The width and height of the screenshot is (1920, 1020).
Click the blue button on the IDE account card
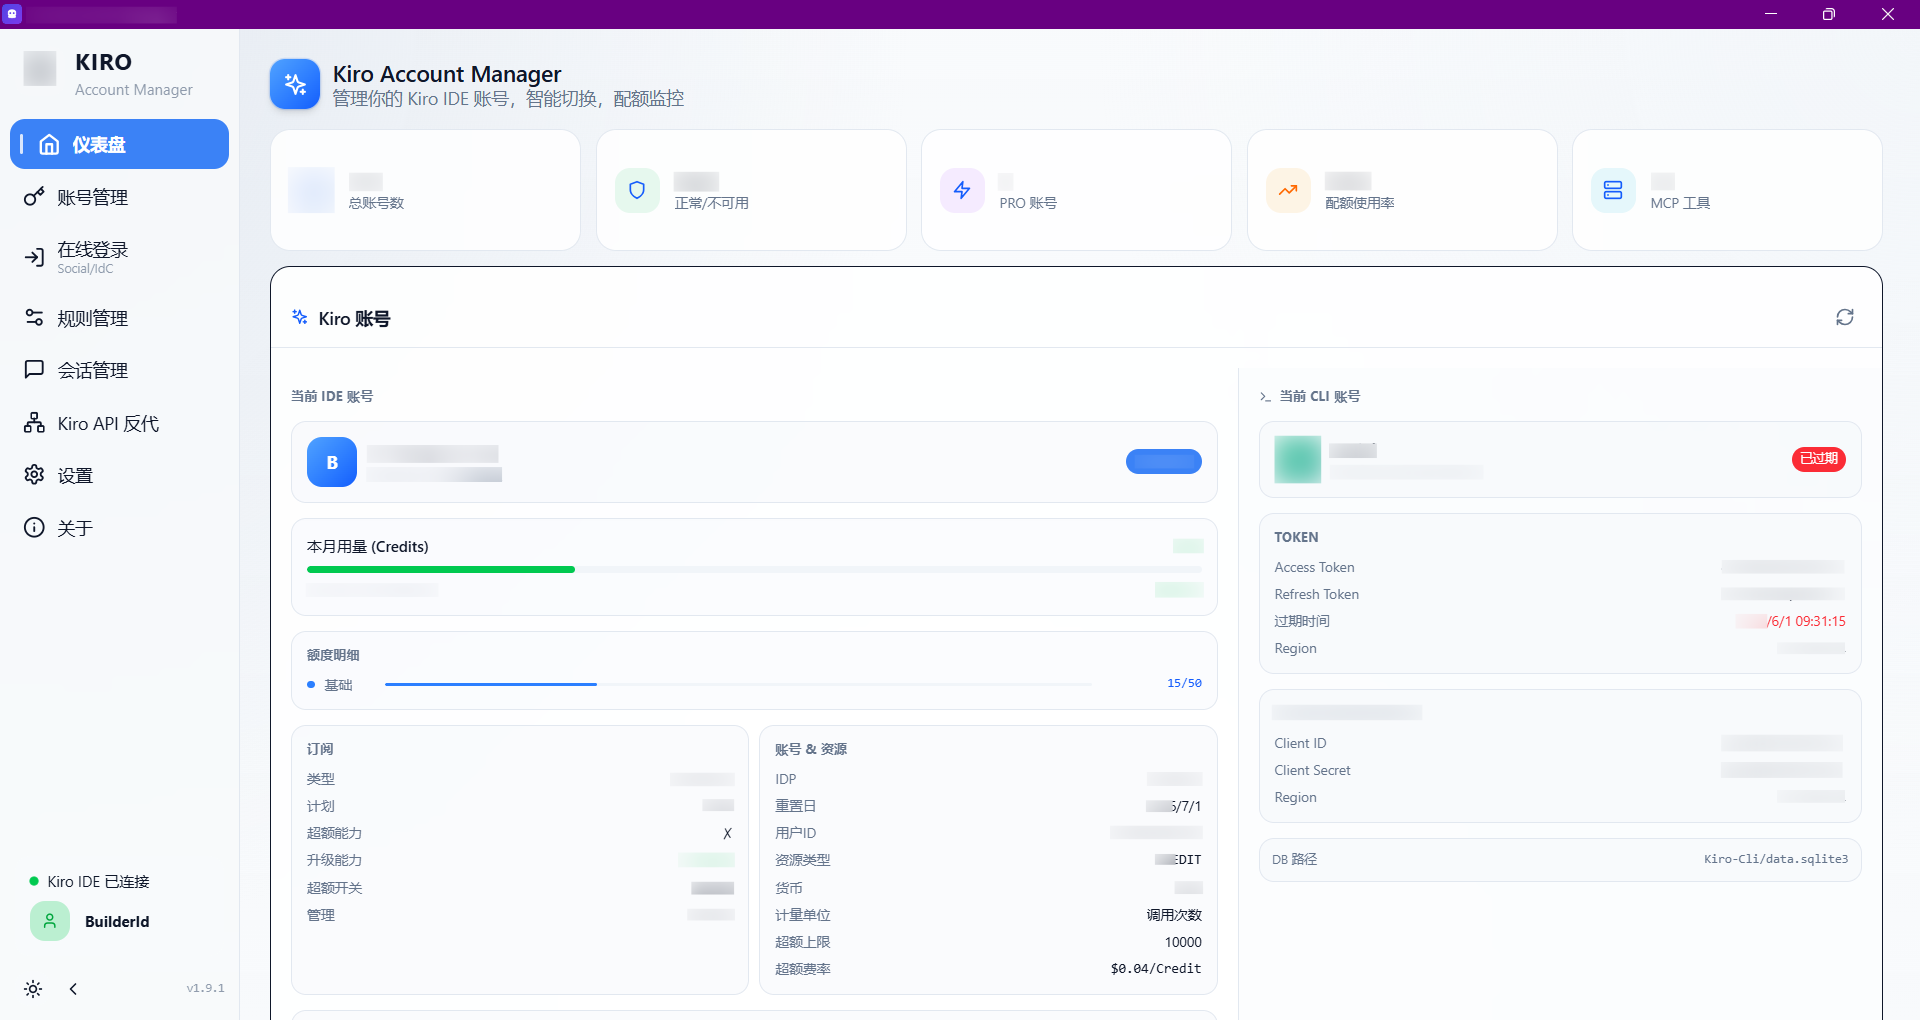pos(1164,461)
